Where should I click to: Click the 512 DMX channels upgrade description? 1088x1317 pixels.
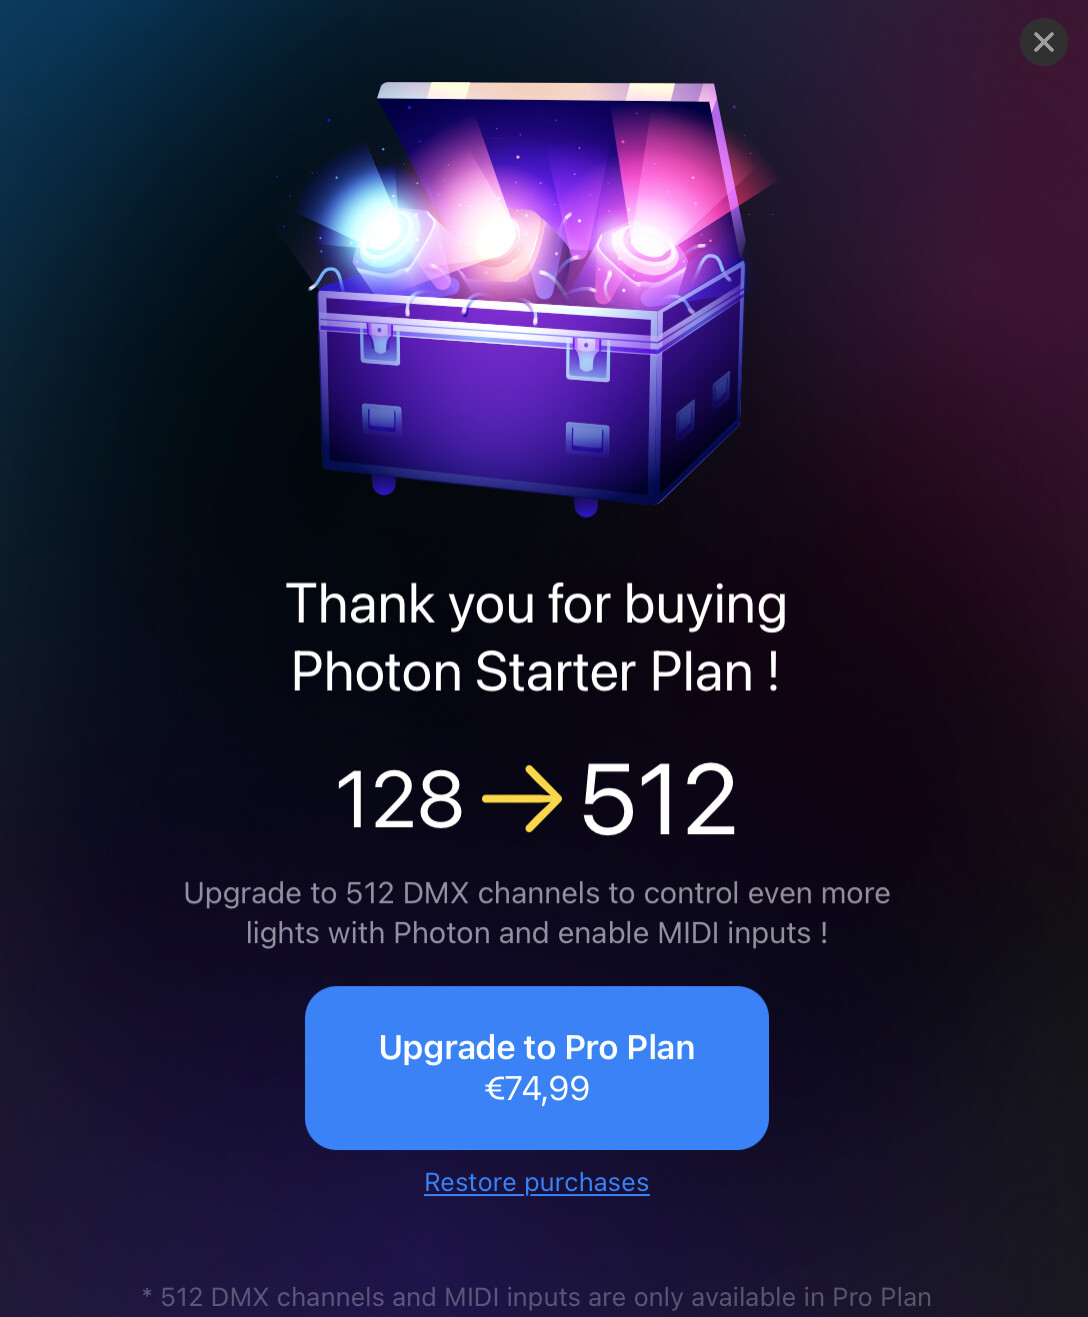(x=537, y=913)
